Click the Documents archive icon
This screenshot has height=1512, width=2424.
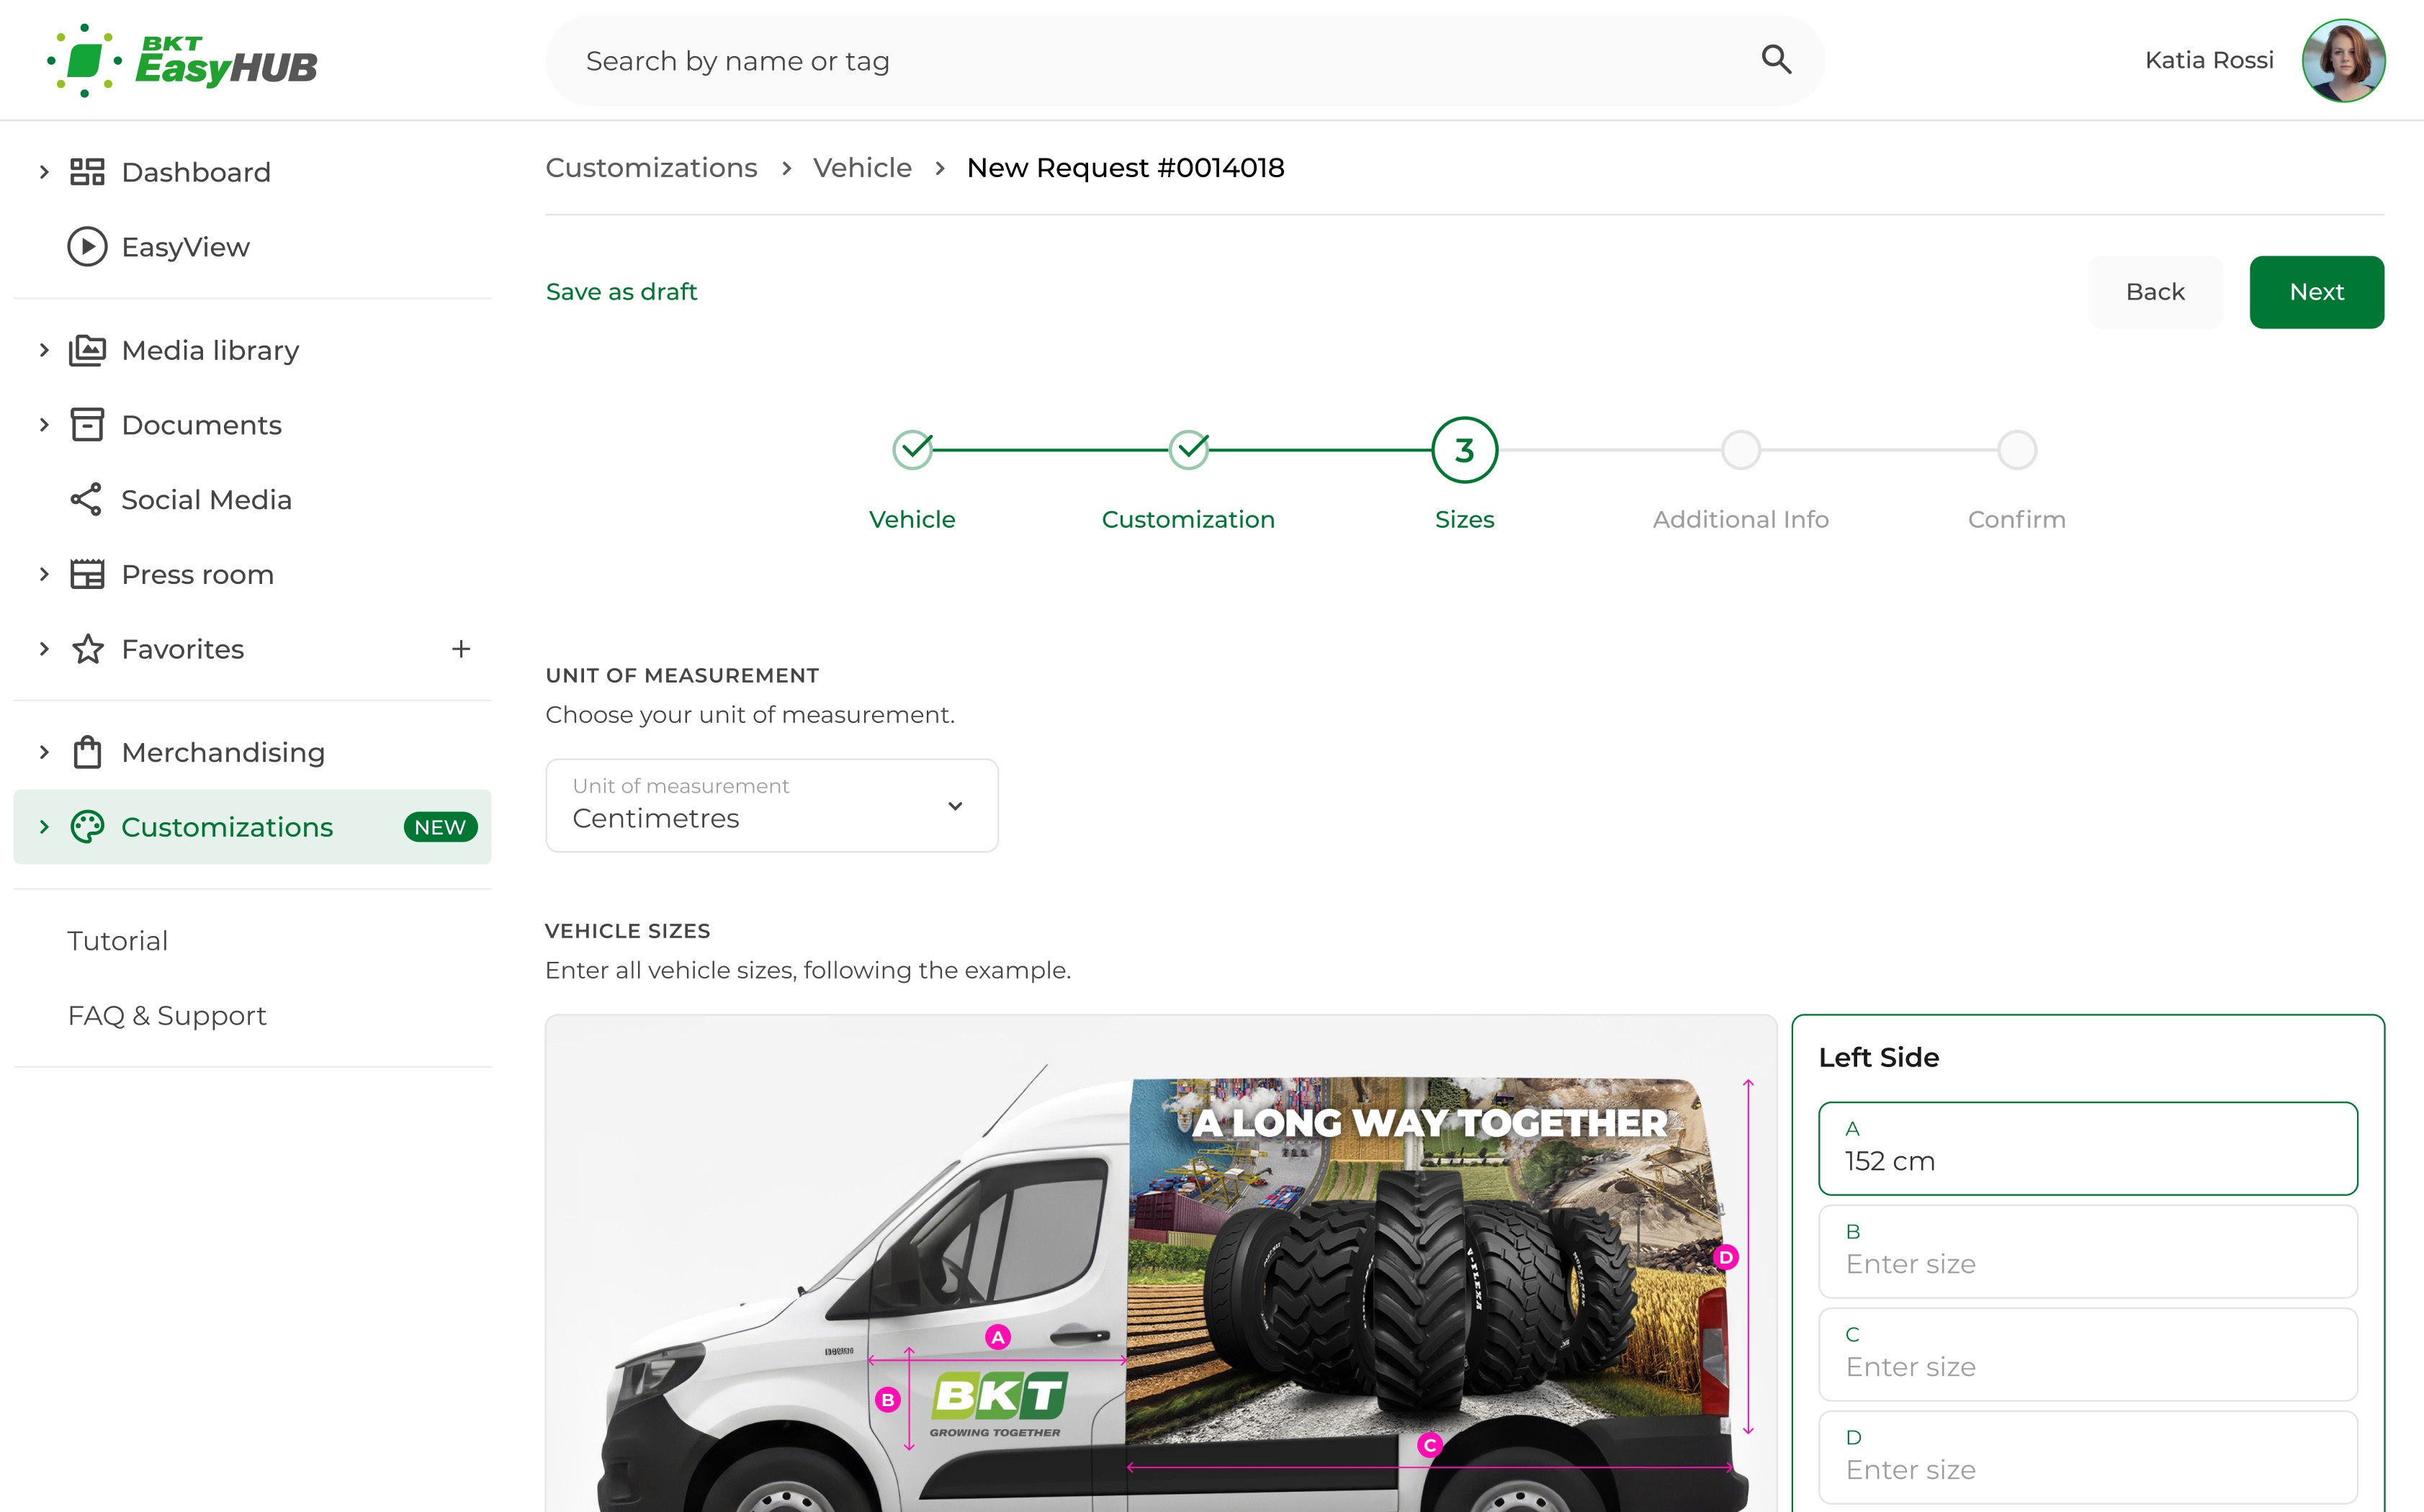pos(87,425)
